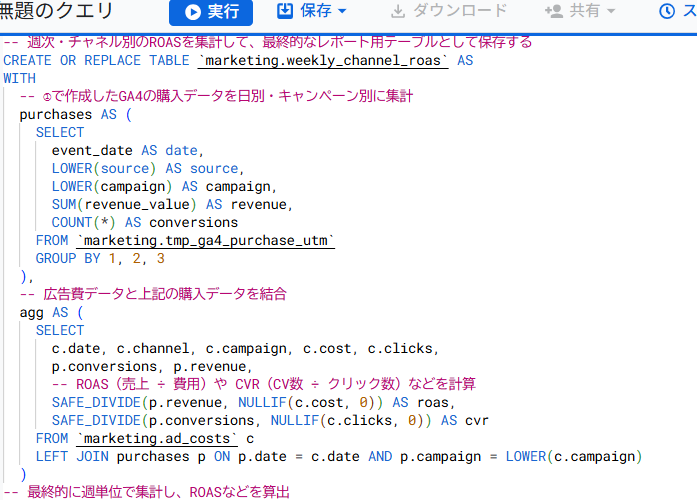Viewport: 697px width, 500px height.
Task: Open the `marketing.weekly_channel_roas` table link
Action: [x=323, y=60]
